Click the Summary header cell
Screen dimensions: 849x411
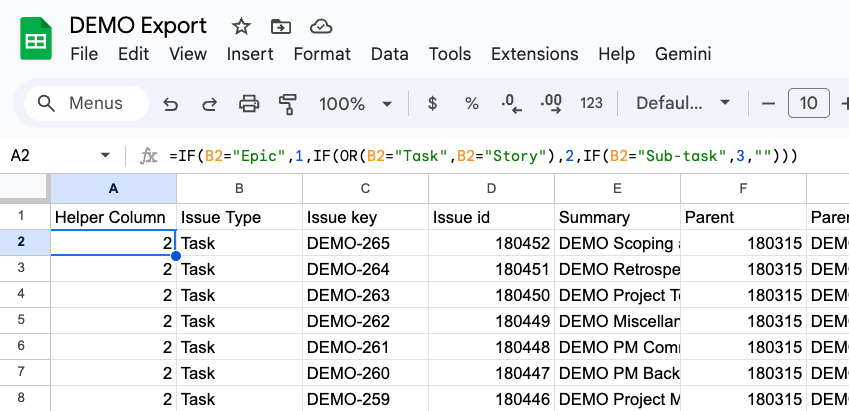click(x=617, y=217)
